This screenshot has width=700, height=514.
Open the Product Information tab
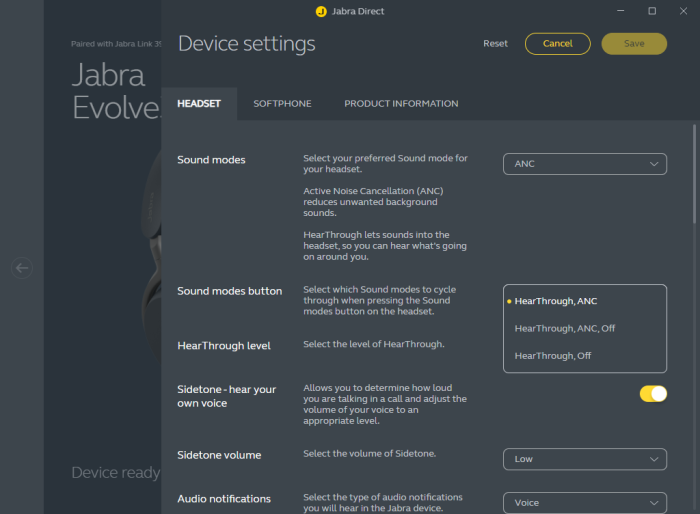[401, 104]
